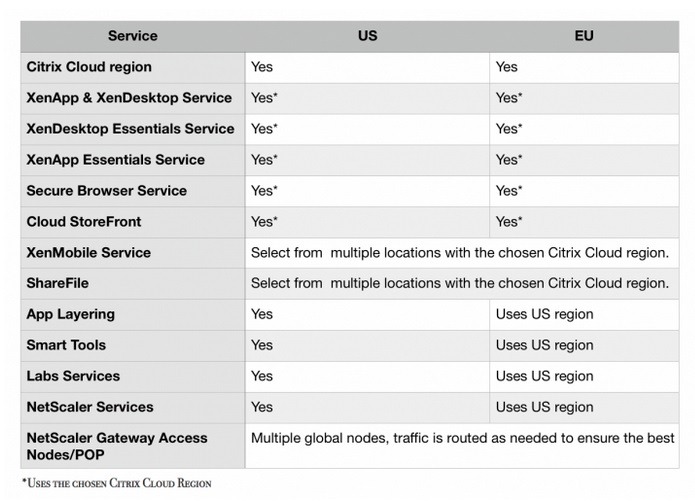Click the Cloud StoreFront row label
The width and height of the screenshot is (695, 501).
(x=84, y=222)
